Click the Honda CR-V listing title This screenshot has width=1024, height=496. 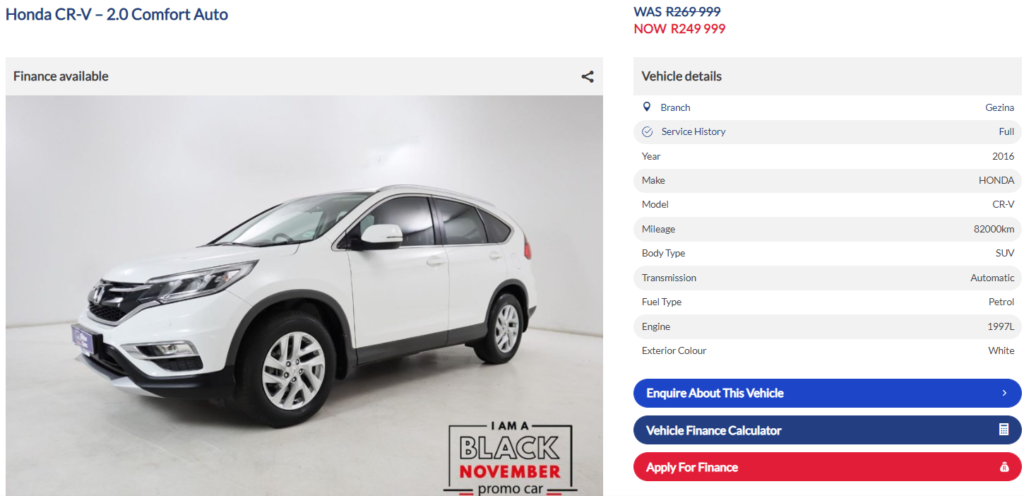(117, 14)
